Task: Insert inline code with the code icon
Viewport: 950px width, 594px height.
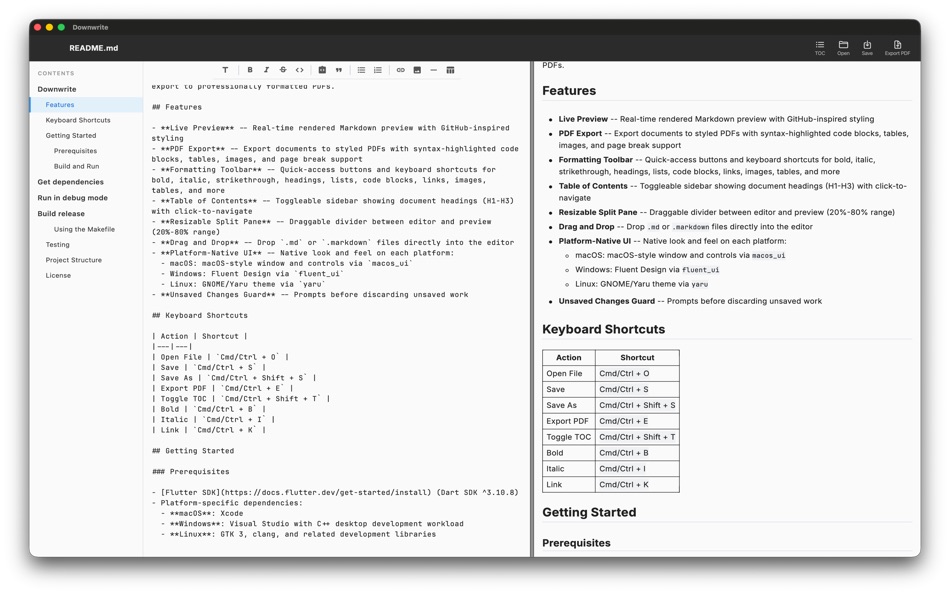Action: pyautogui.click(x=300, y=70)
